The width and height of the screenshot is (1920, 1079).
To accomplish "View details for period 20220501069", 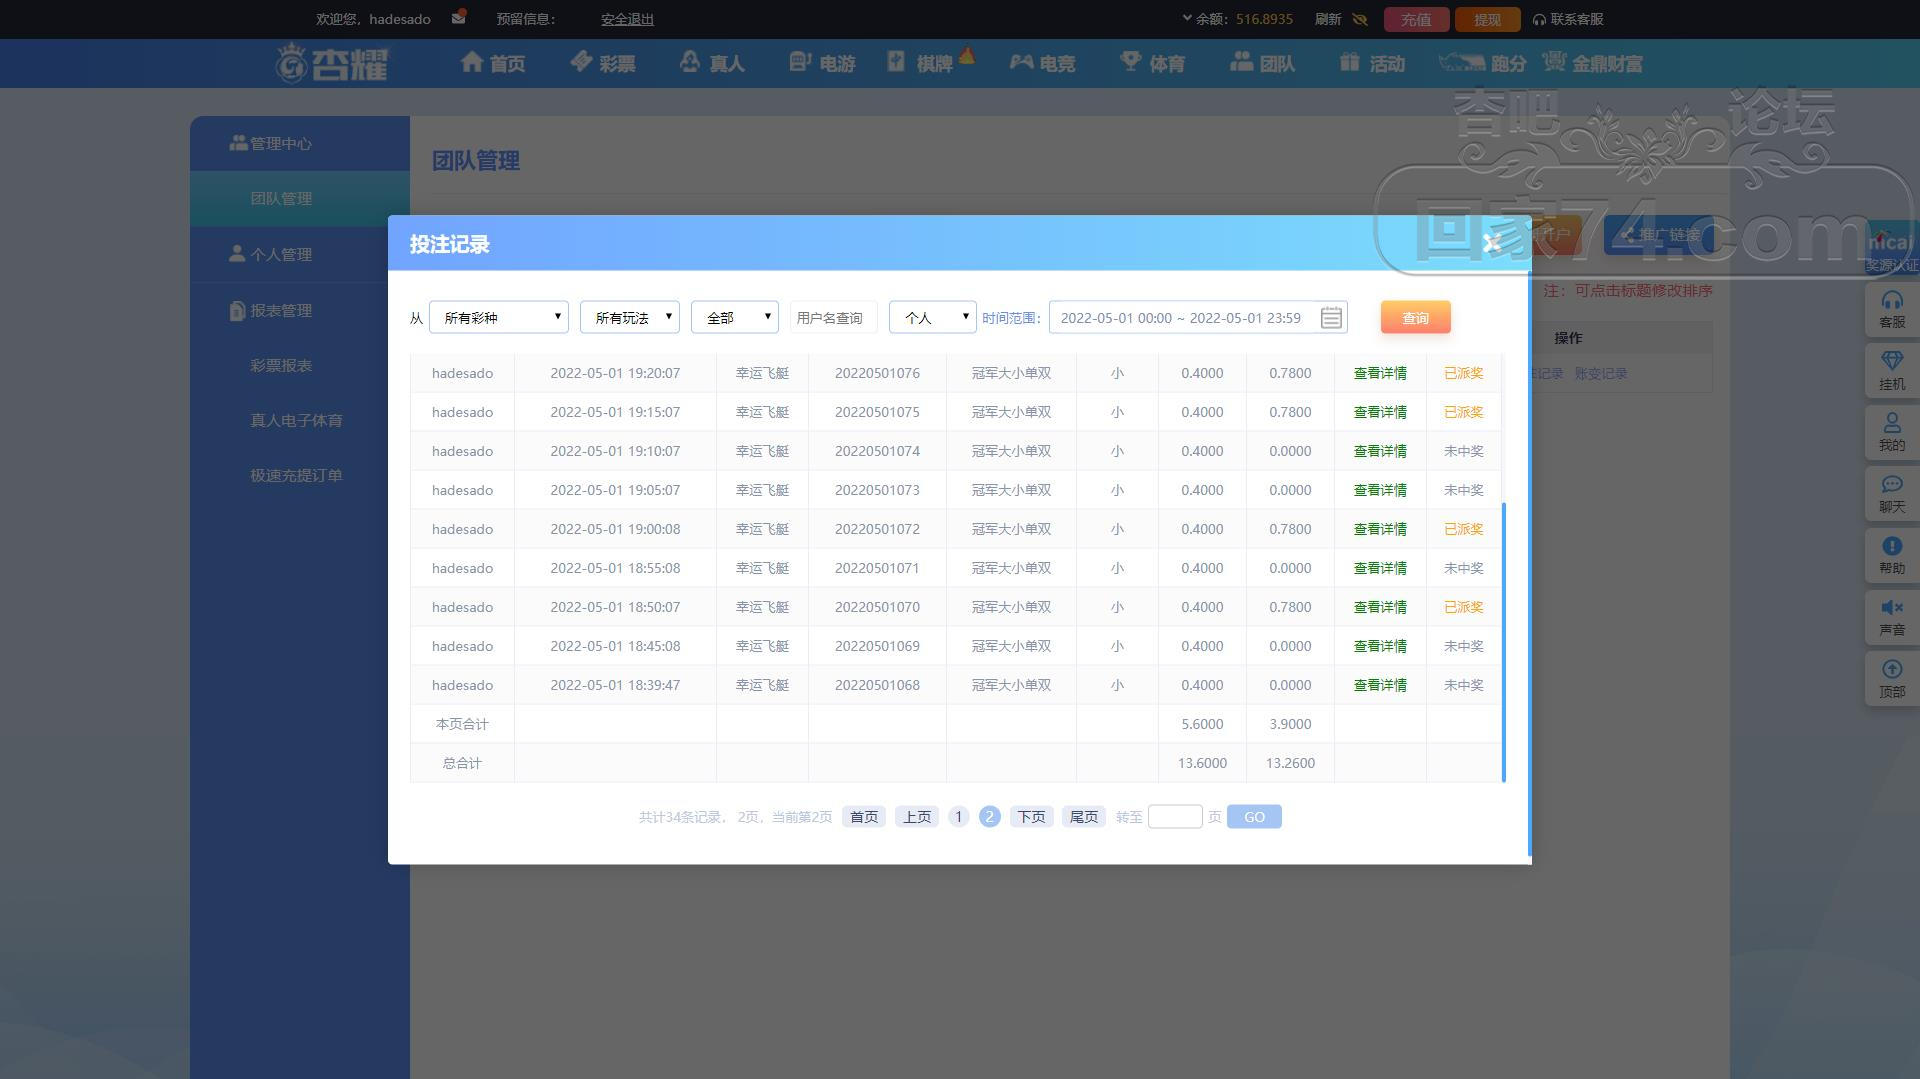I will coord(1380,646).
